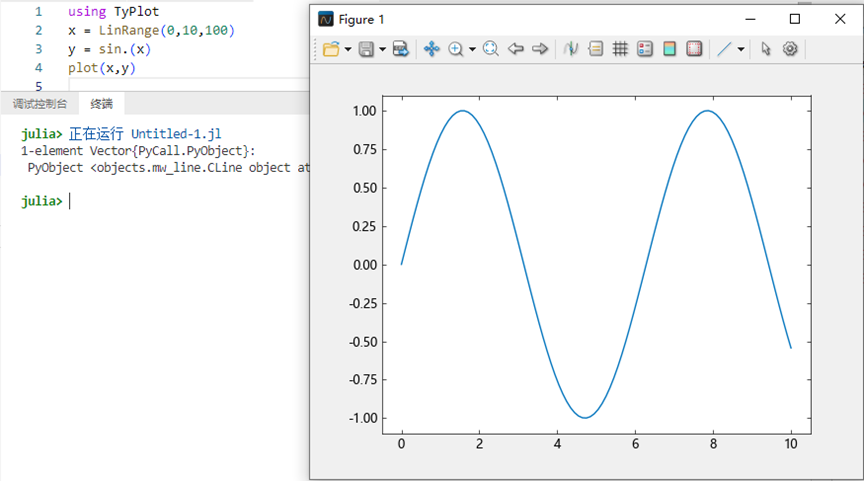Screen dimensions: 864x481
Task: Click the red dashed border axes icon
Action: click(694, 49)
